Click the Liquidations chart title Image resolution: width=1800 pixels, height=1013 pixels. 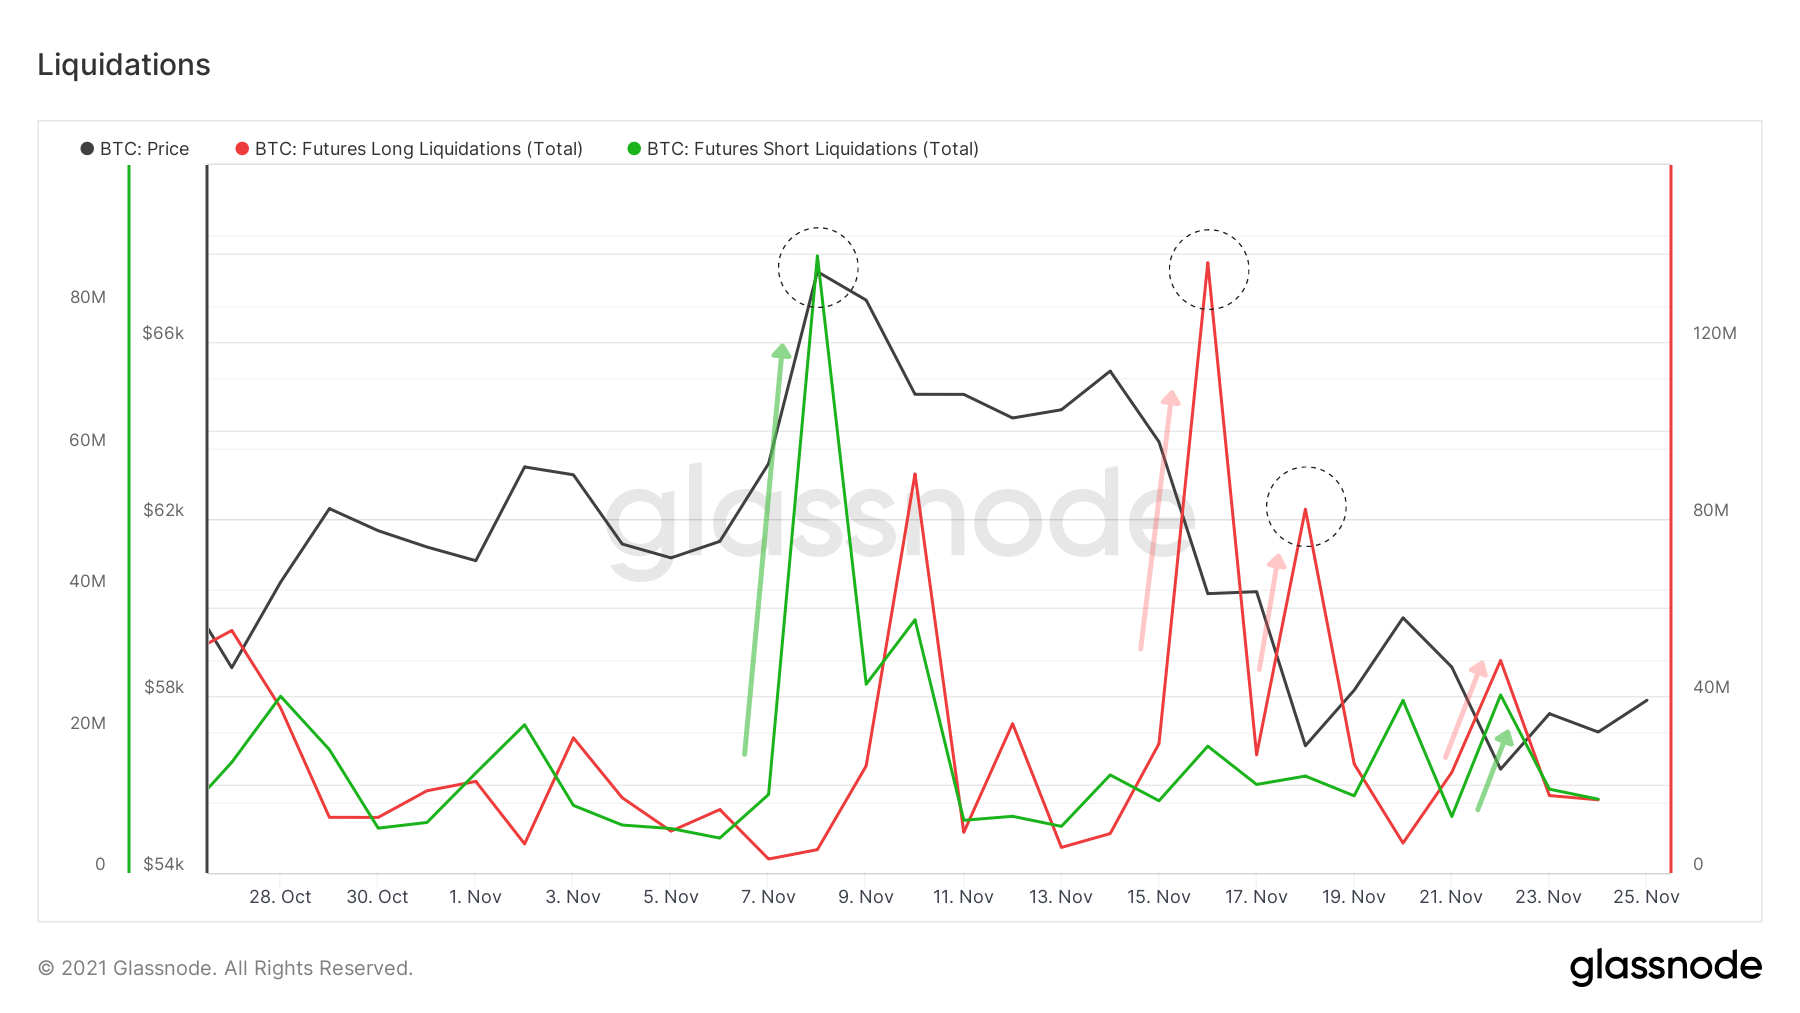(x=124, y=65)
